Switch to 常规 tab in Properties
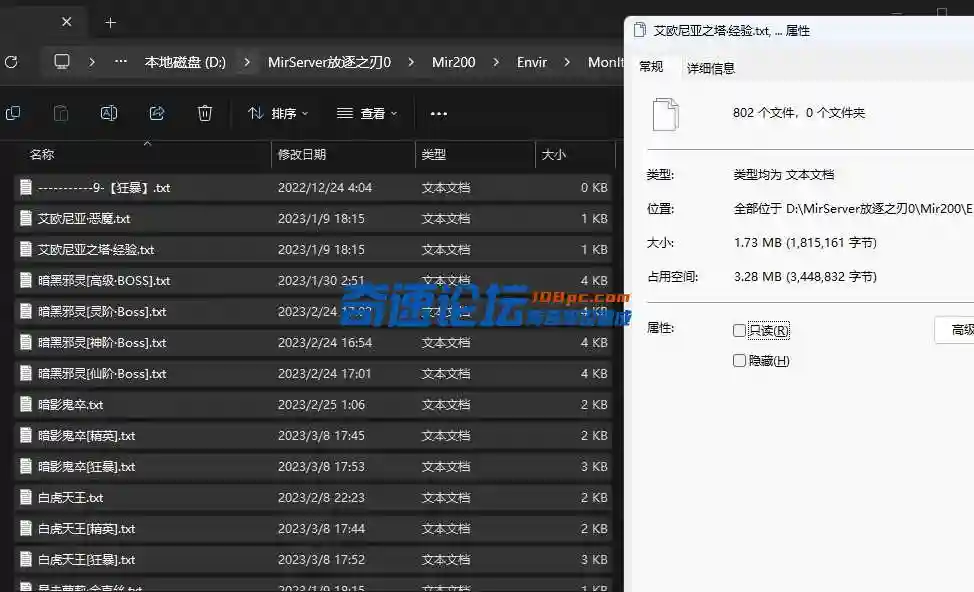This screenshot has width=974, height=592. tap(651, 67)
